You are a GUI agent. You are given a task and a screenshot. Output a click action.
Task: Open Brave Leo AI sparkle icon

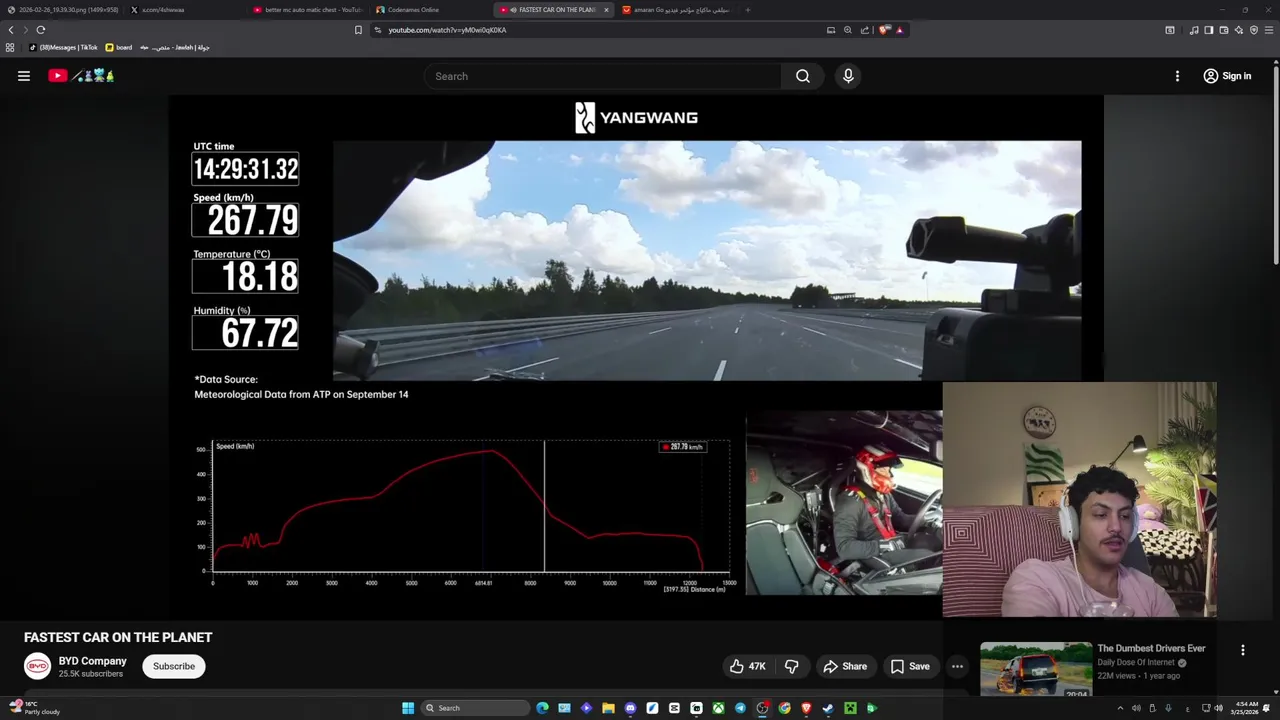tap(1239, 30)
